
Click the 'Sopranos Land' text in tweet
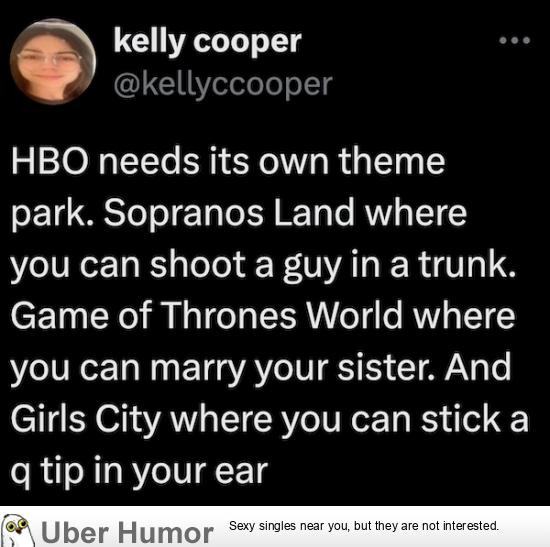pos(229,213)
